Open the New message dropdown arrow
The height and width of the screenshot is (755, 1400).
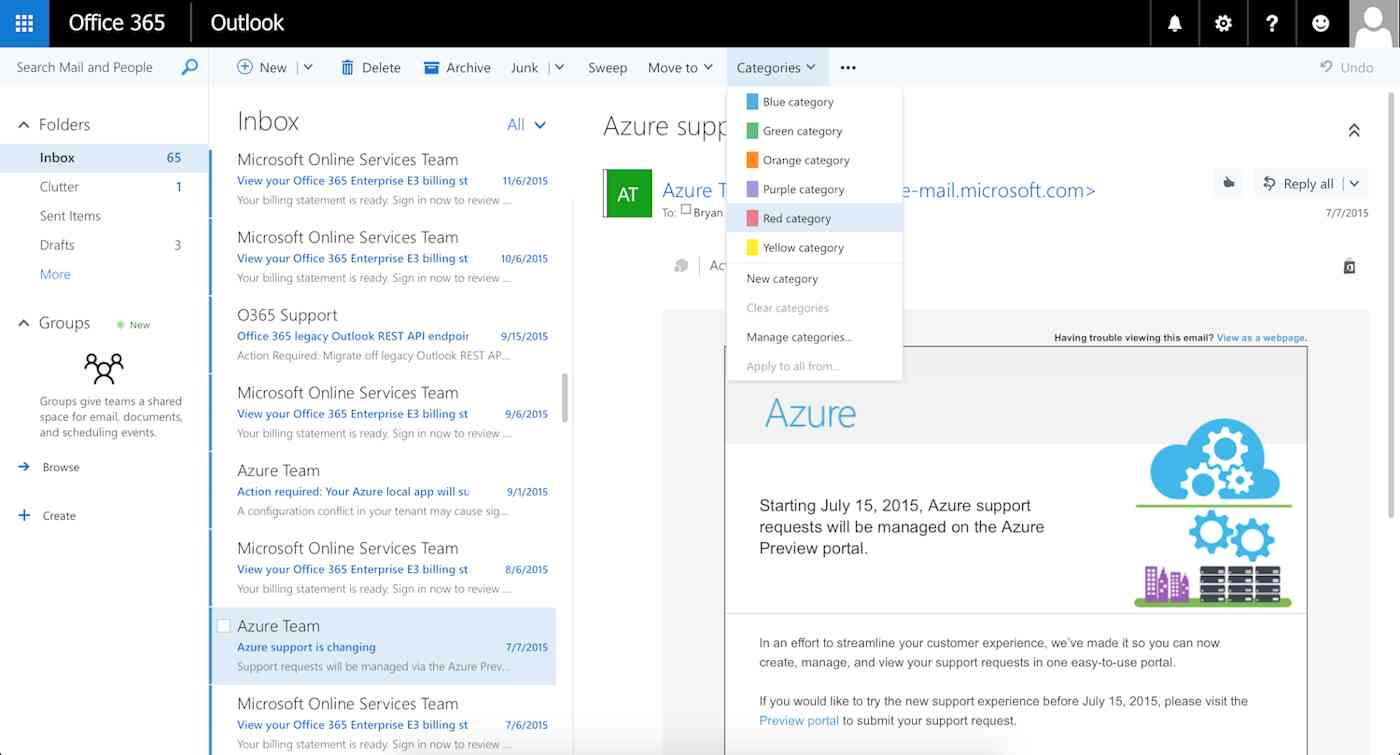[308, 67]
